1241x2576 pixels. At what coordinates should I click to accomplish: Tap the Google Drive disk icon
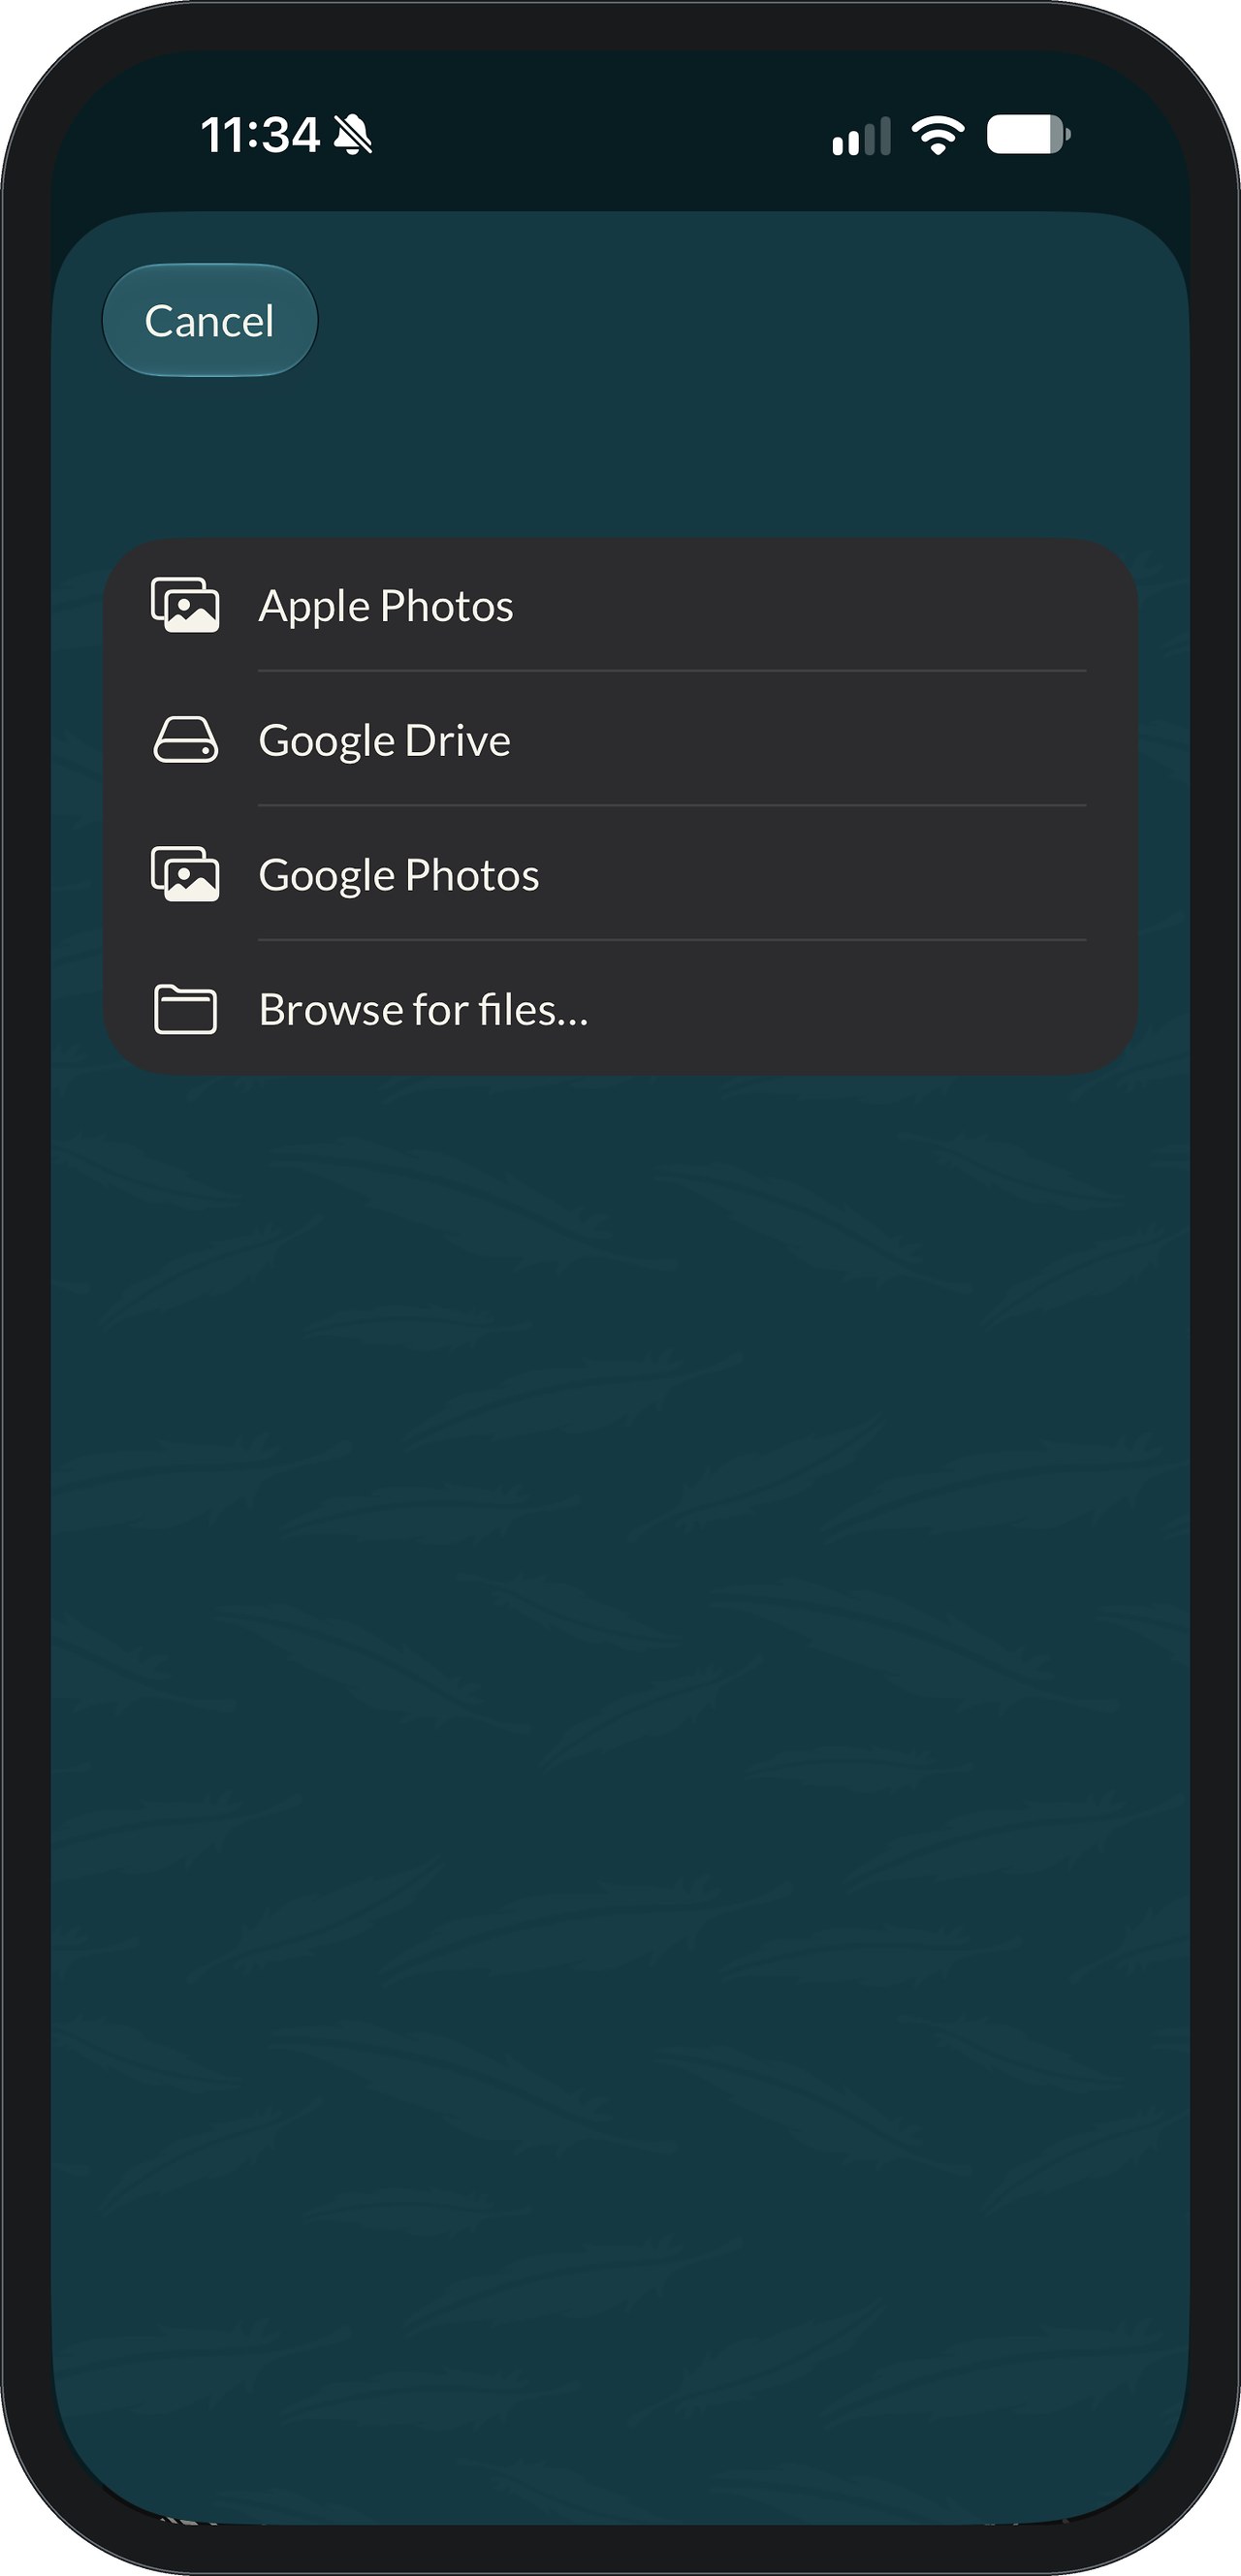185,740
